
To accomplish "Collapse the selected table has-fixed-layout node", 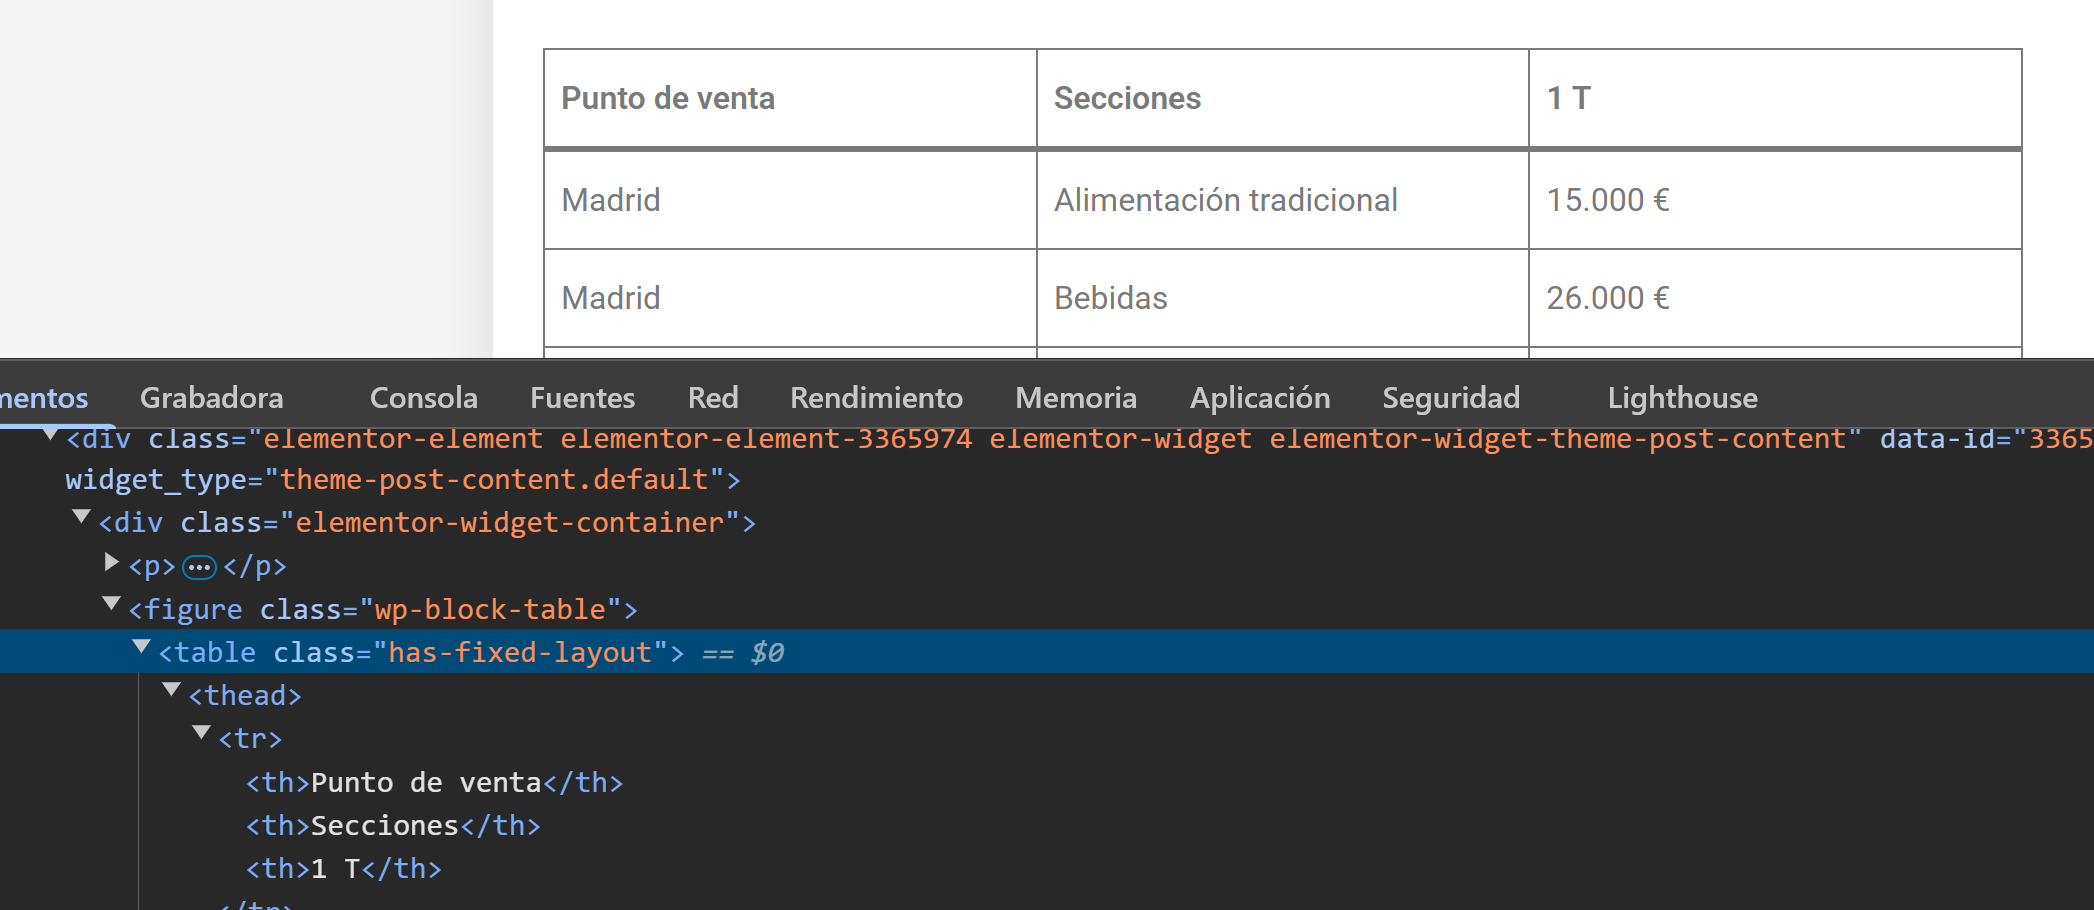I will click(142, 647).
